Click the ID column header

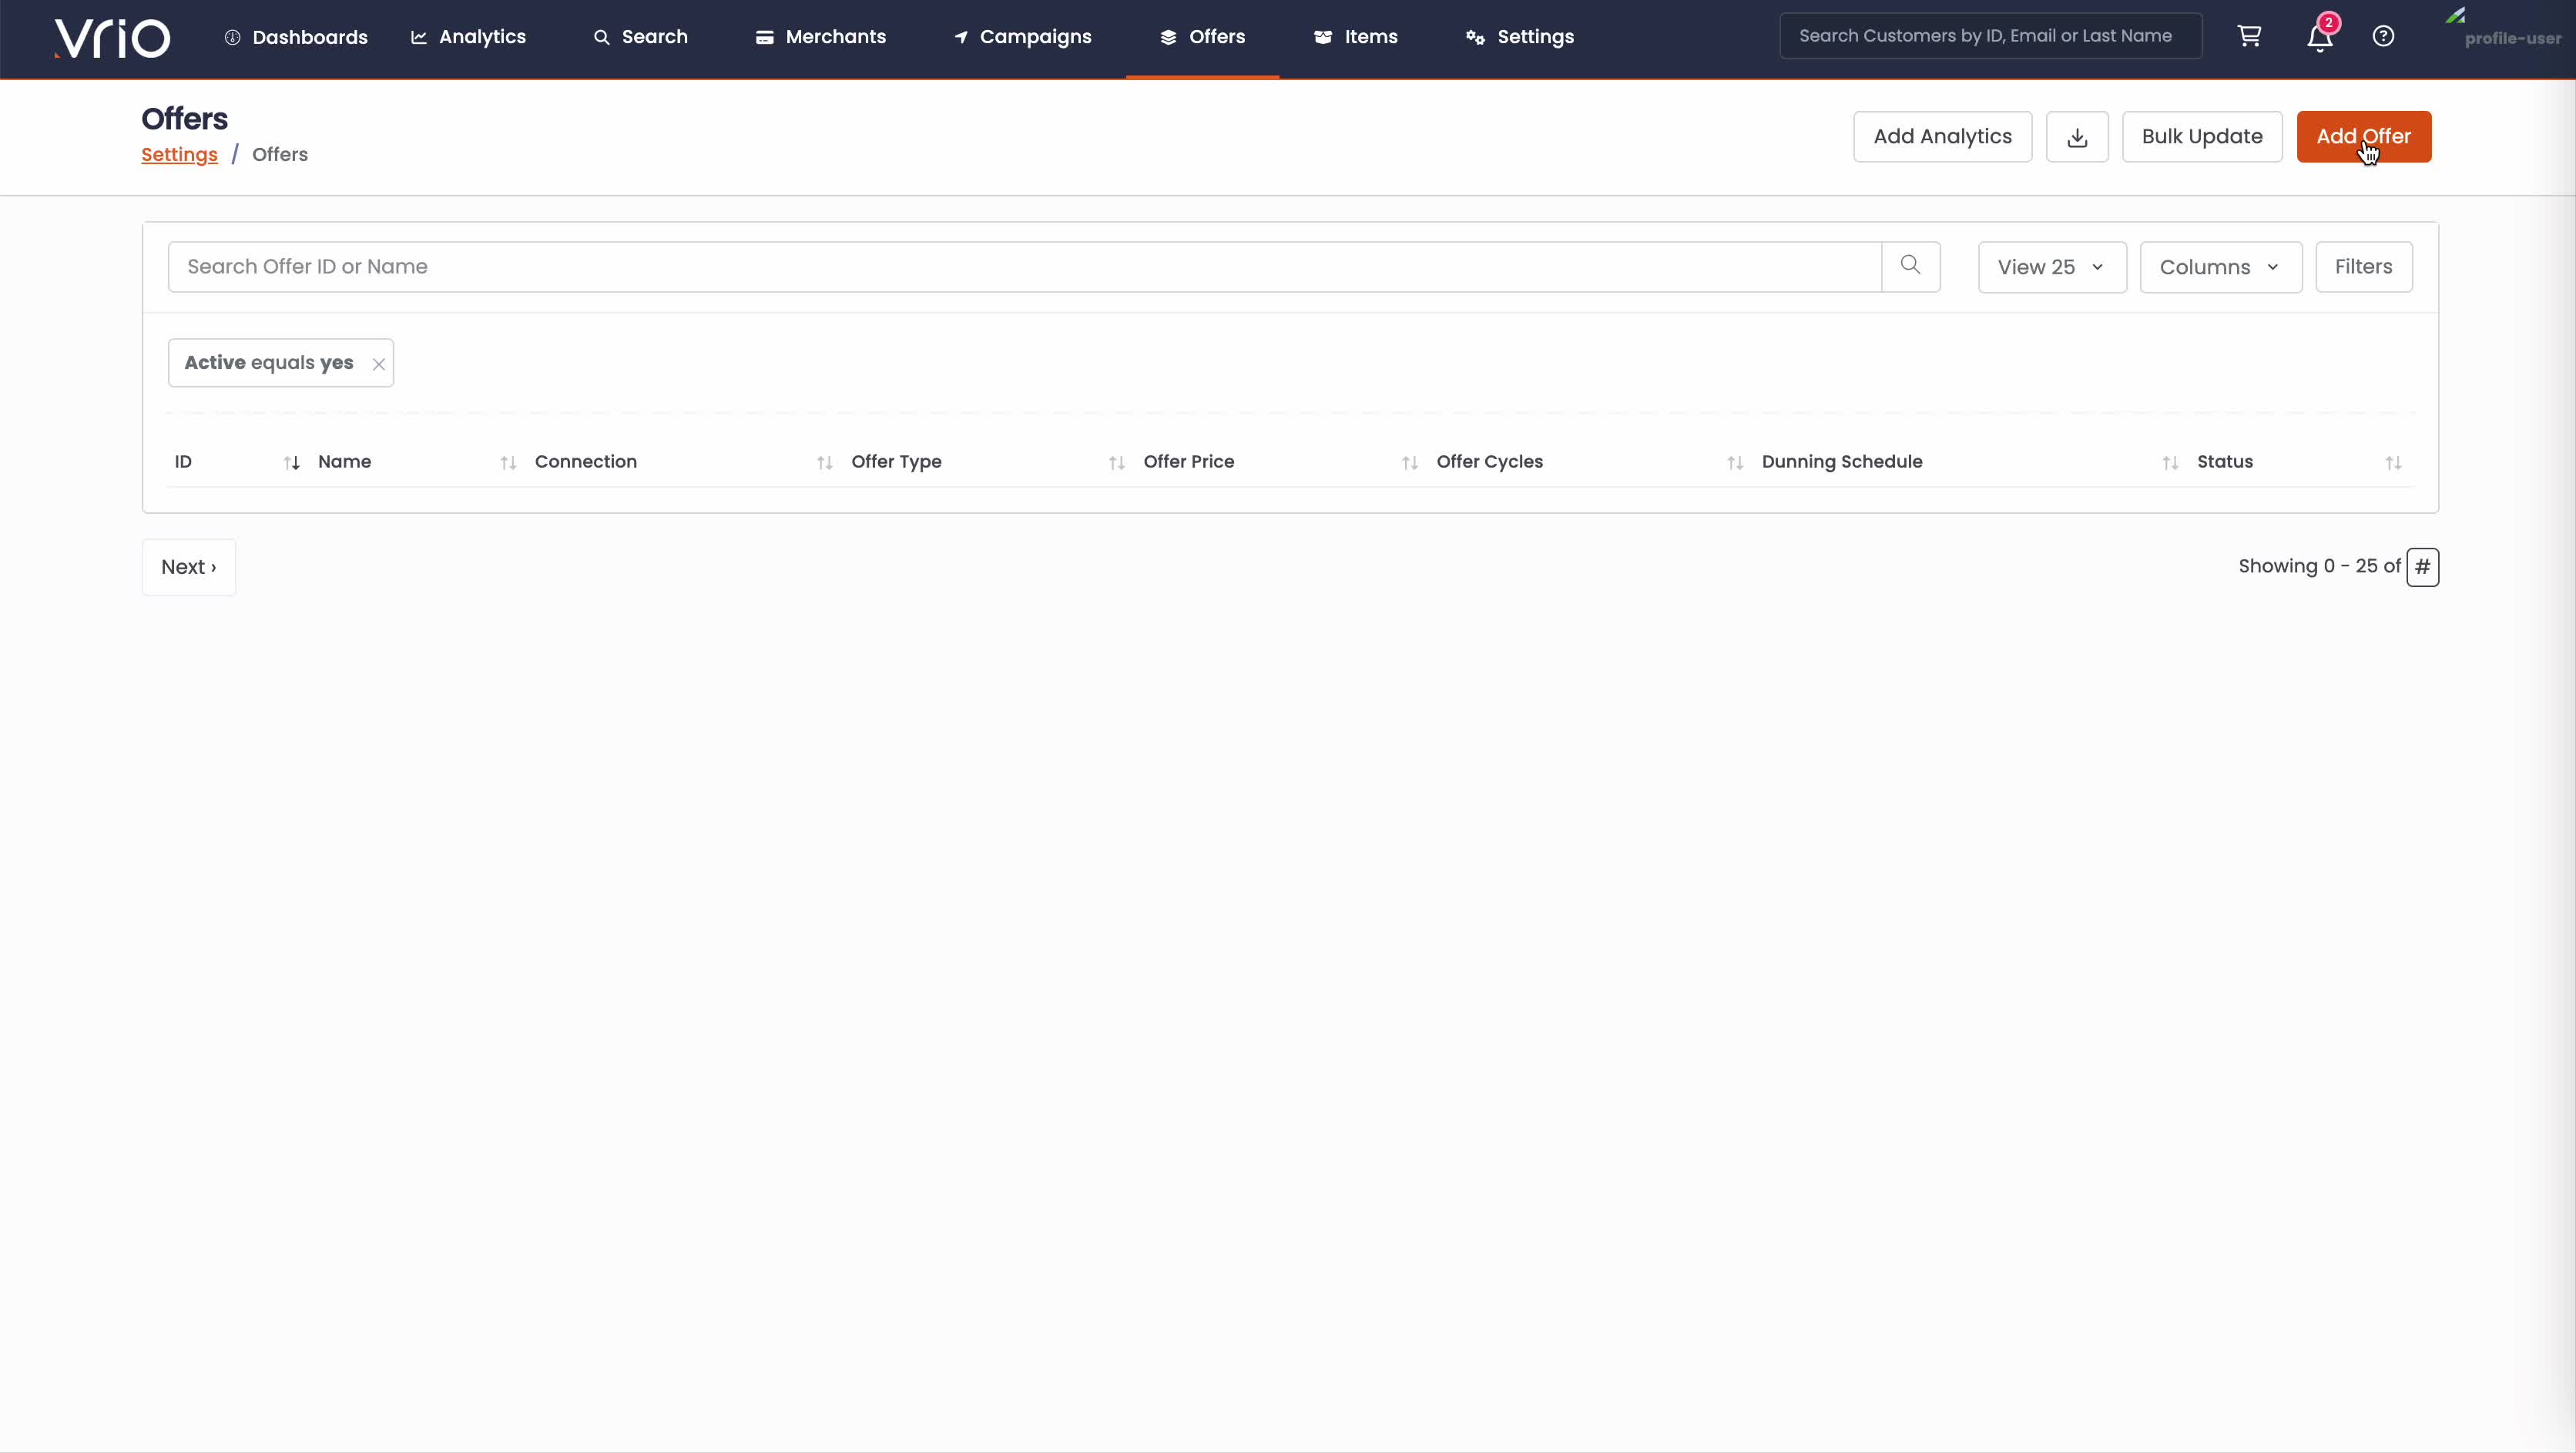click(183, 462)
